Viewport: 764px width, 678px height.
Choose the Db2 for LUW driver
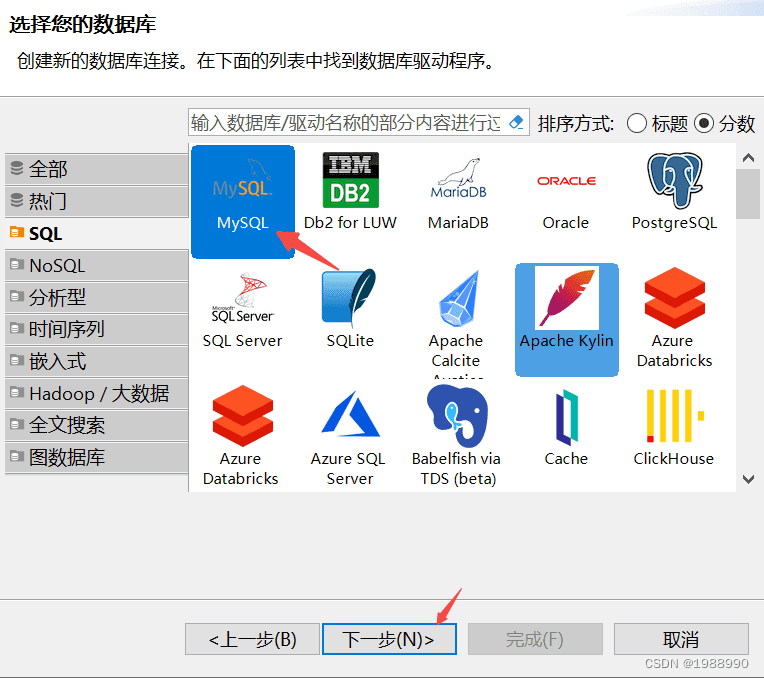pos(350,192)
